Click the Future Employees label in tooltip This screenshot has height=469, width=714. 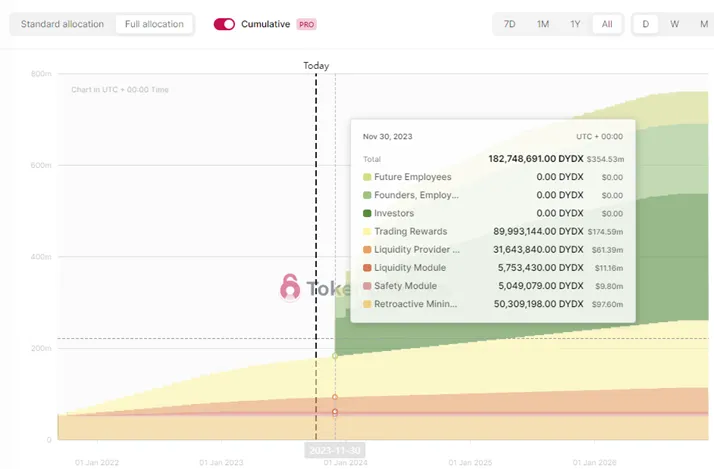413,177
